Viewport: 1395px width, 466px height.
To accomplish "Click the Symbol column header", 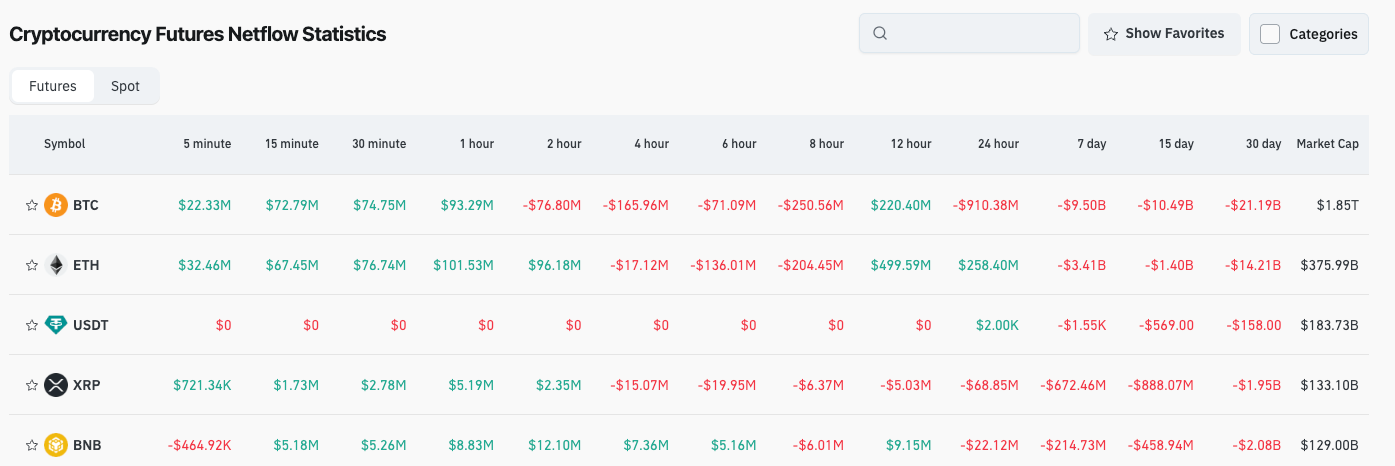I will click(x=65, y=144).
